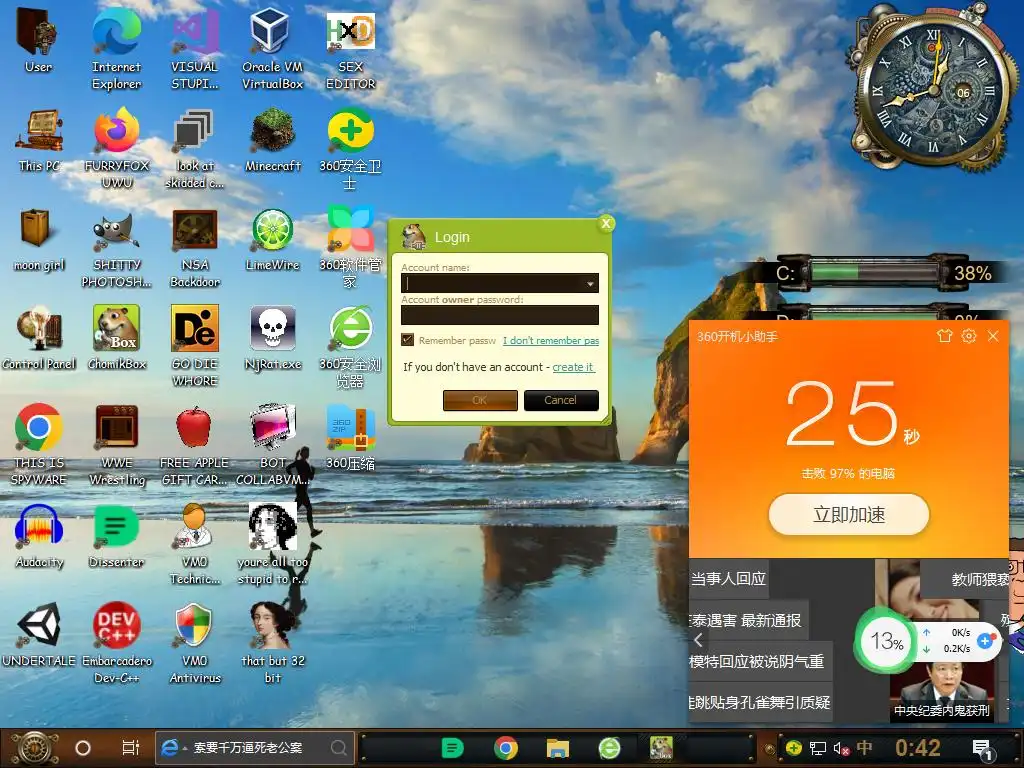Open the 中央纪委内鬼获刑 news thumbnail

[x=942, y=692]
